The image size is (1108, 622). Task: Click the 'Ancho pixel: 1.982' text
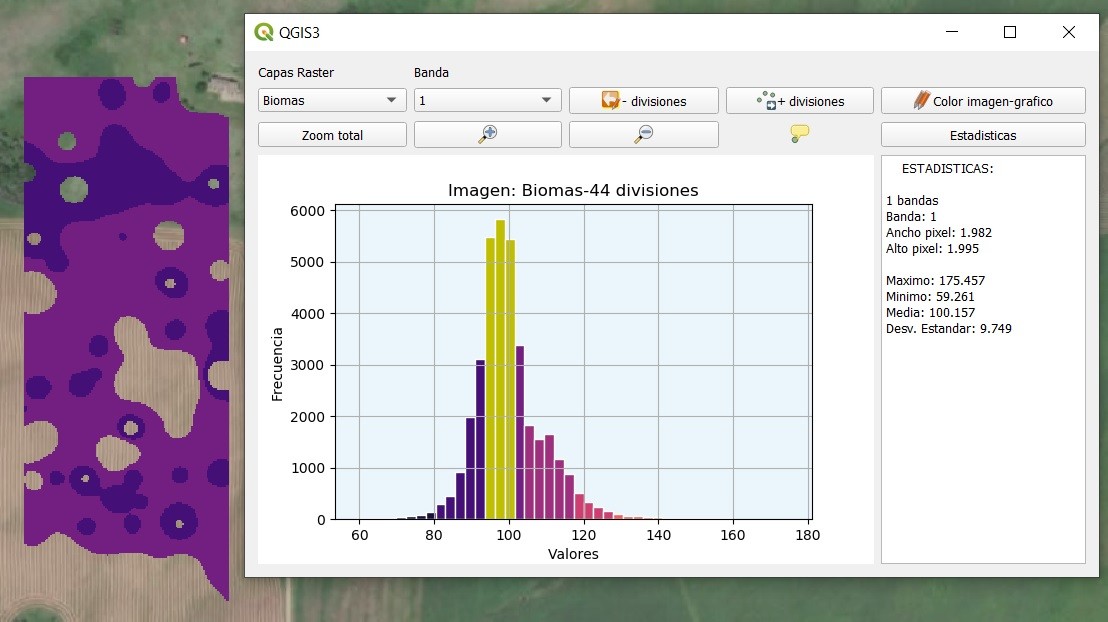tap(938, 233)
